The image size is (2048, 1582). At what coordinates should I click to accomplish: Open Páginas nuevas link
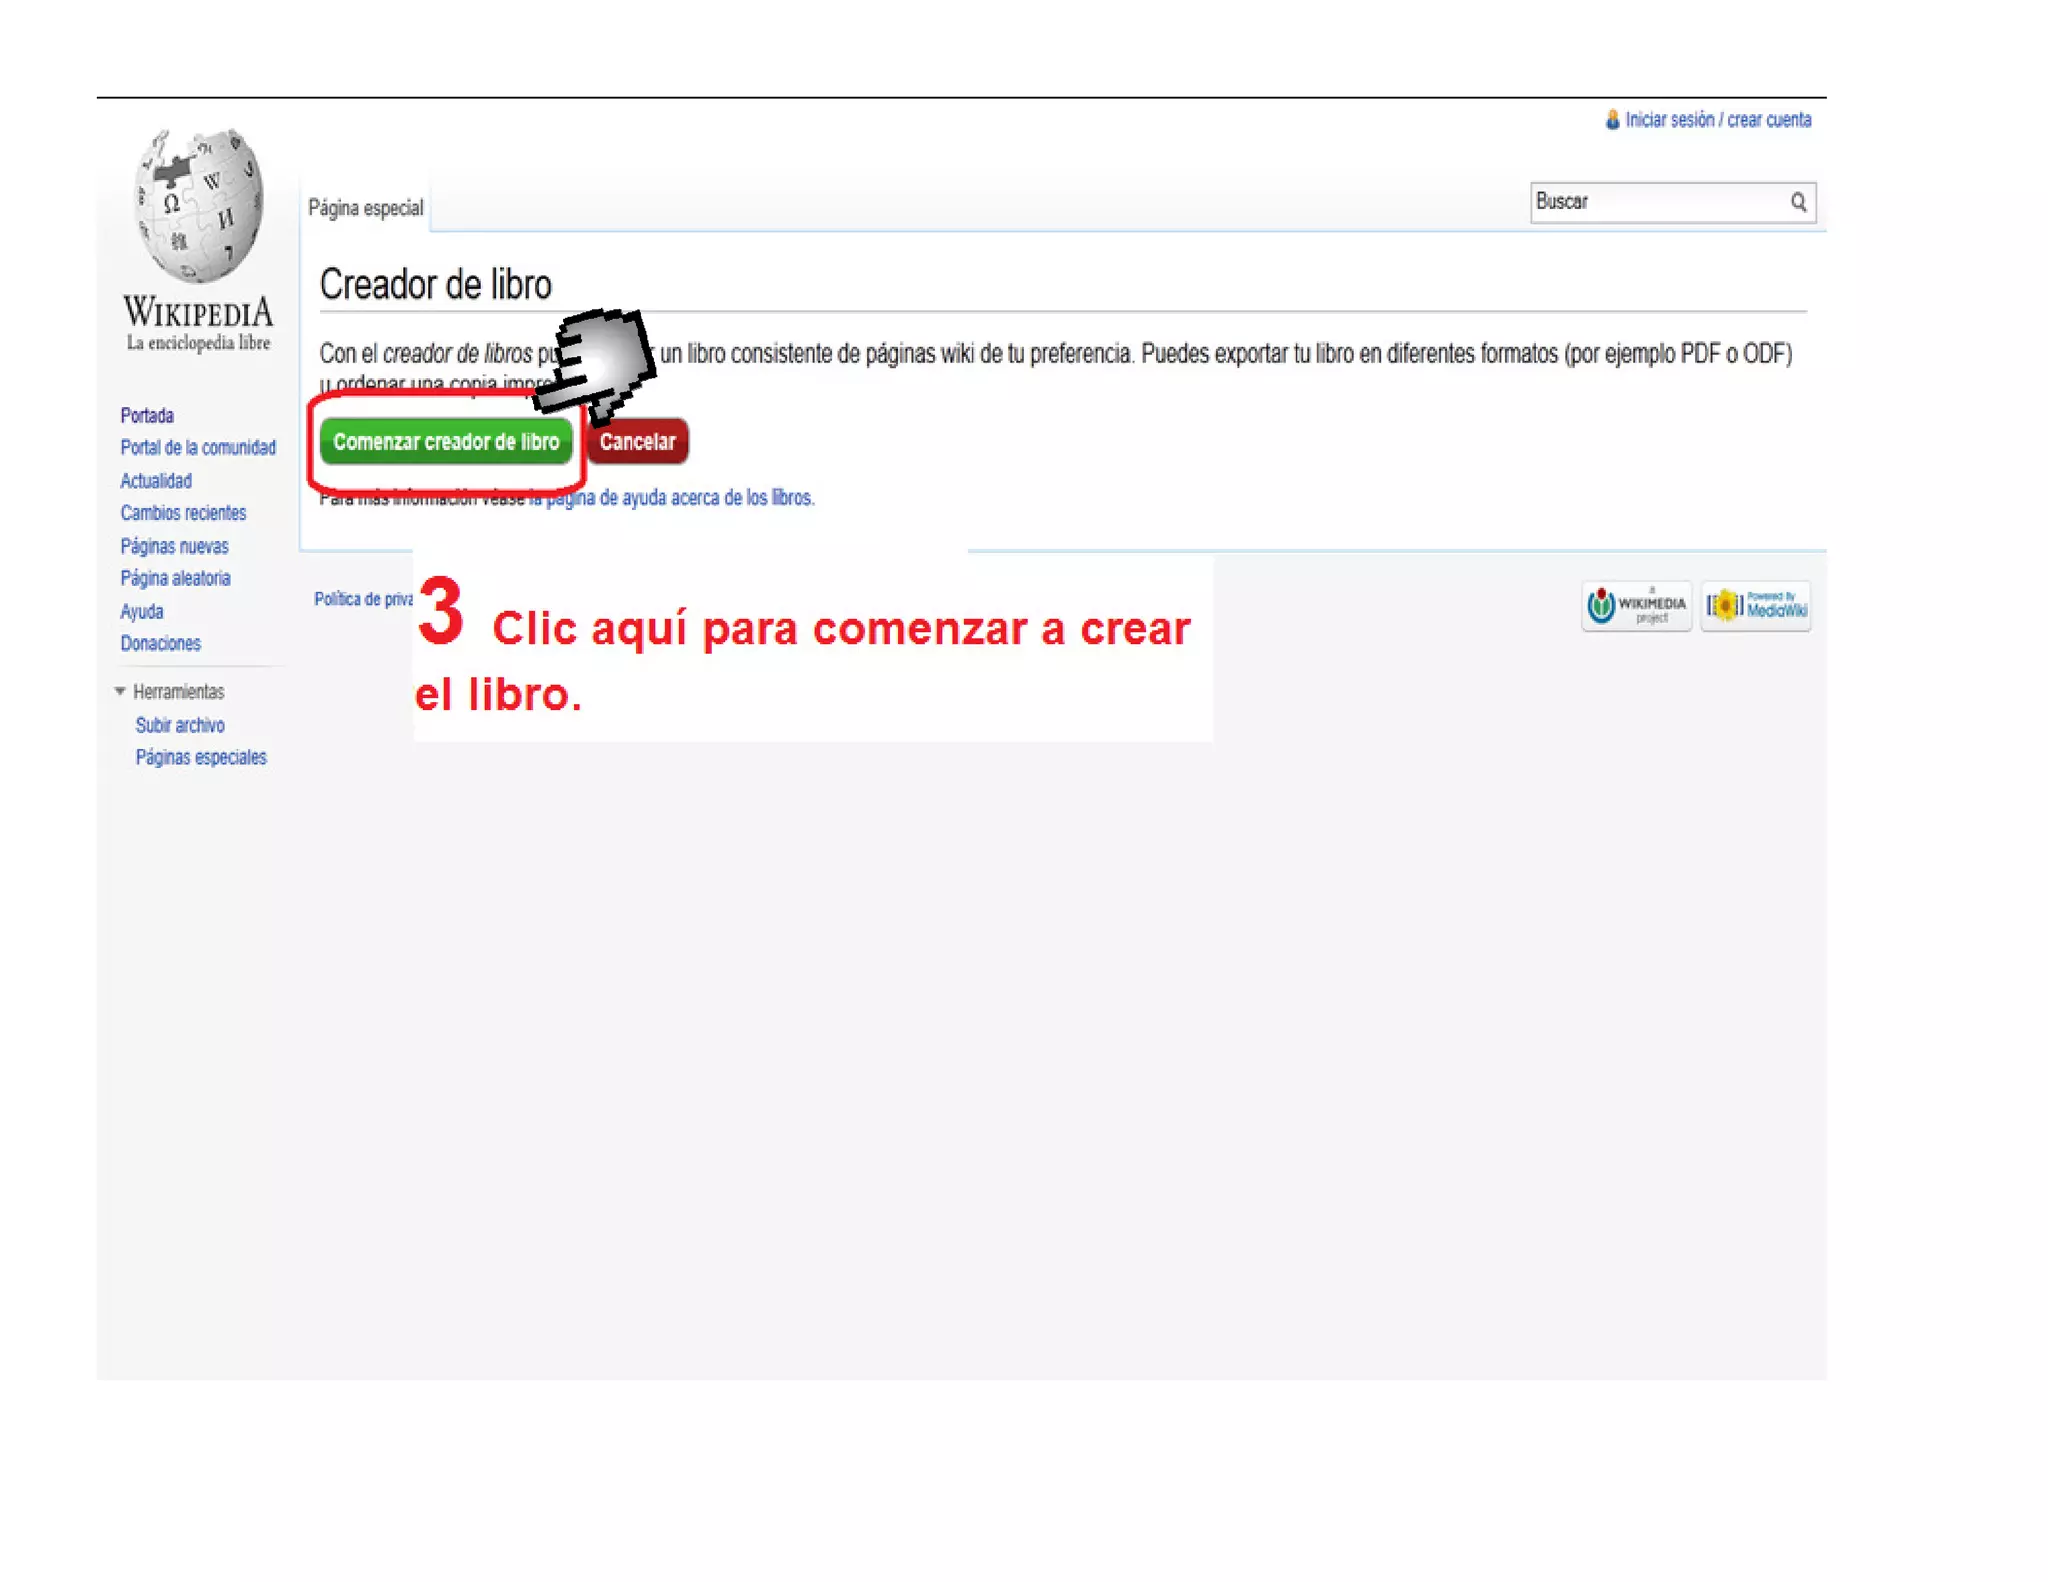pyautogui.click(x=174, y=546)
